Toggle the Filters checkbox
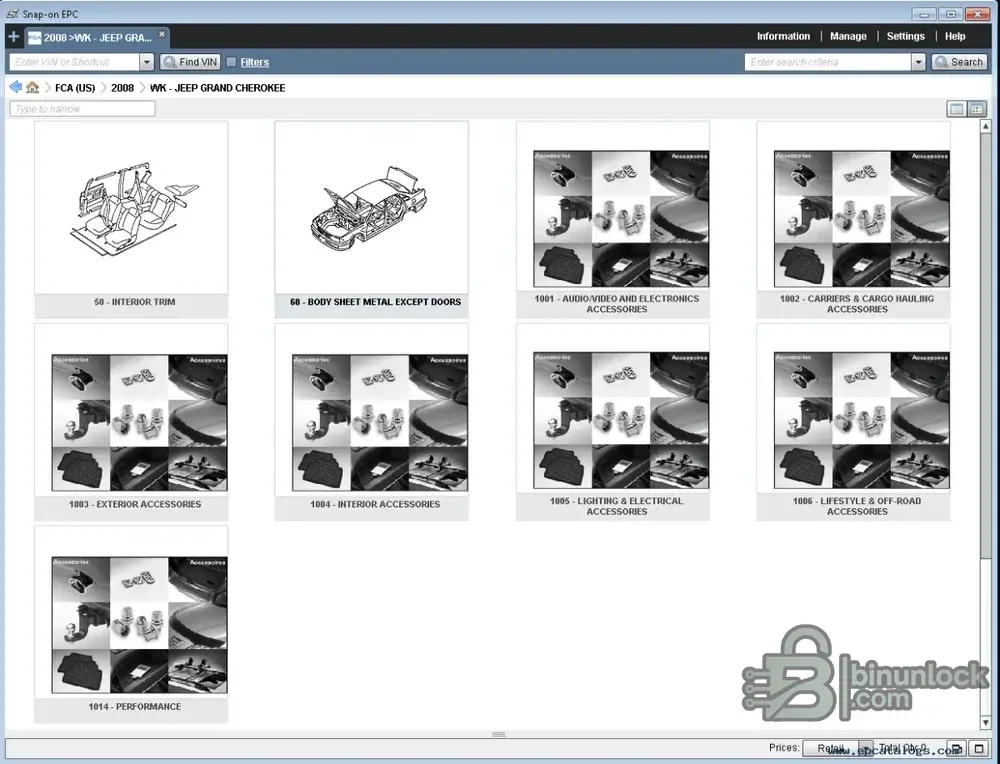Viewport: 1000px width, 764px height. click(x=232, y=62)
